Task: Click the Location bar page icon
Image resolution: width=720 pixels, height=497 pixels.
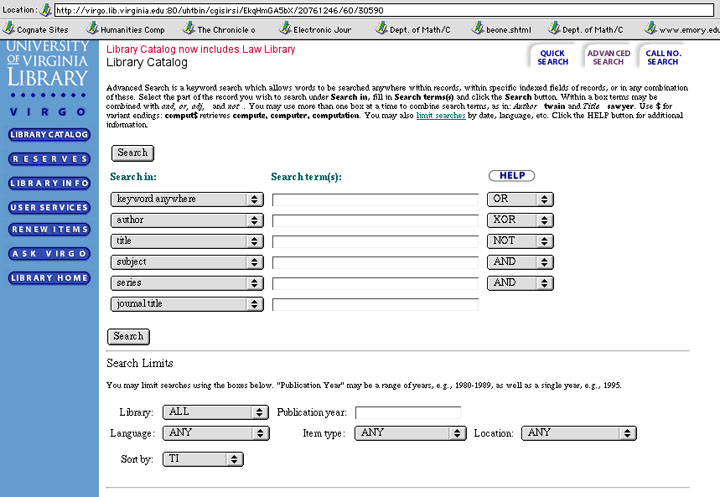Action: [x=45, y=10]
